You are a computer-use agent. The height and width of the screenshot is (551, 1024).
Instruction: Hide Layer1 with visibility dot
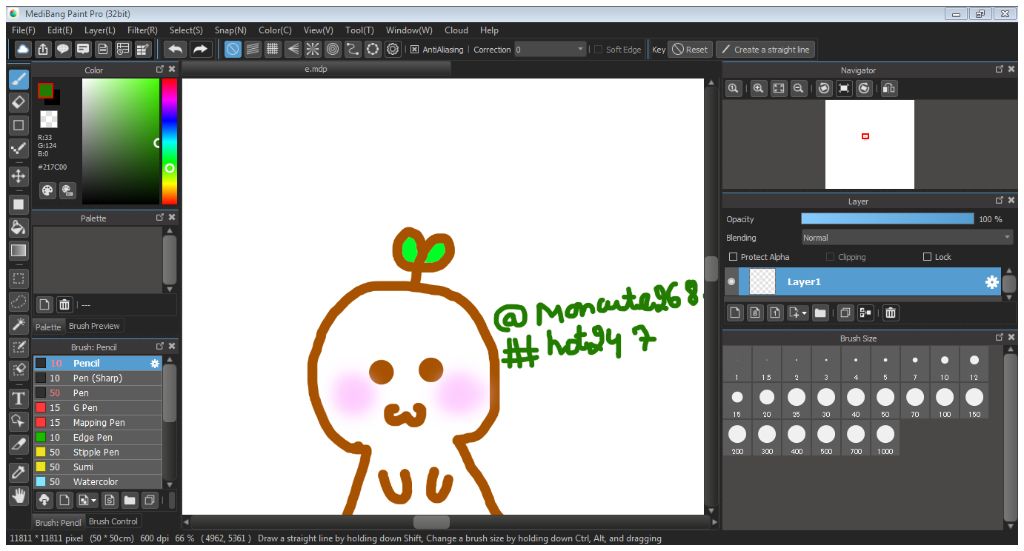coord(731,282)
